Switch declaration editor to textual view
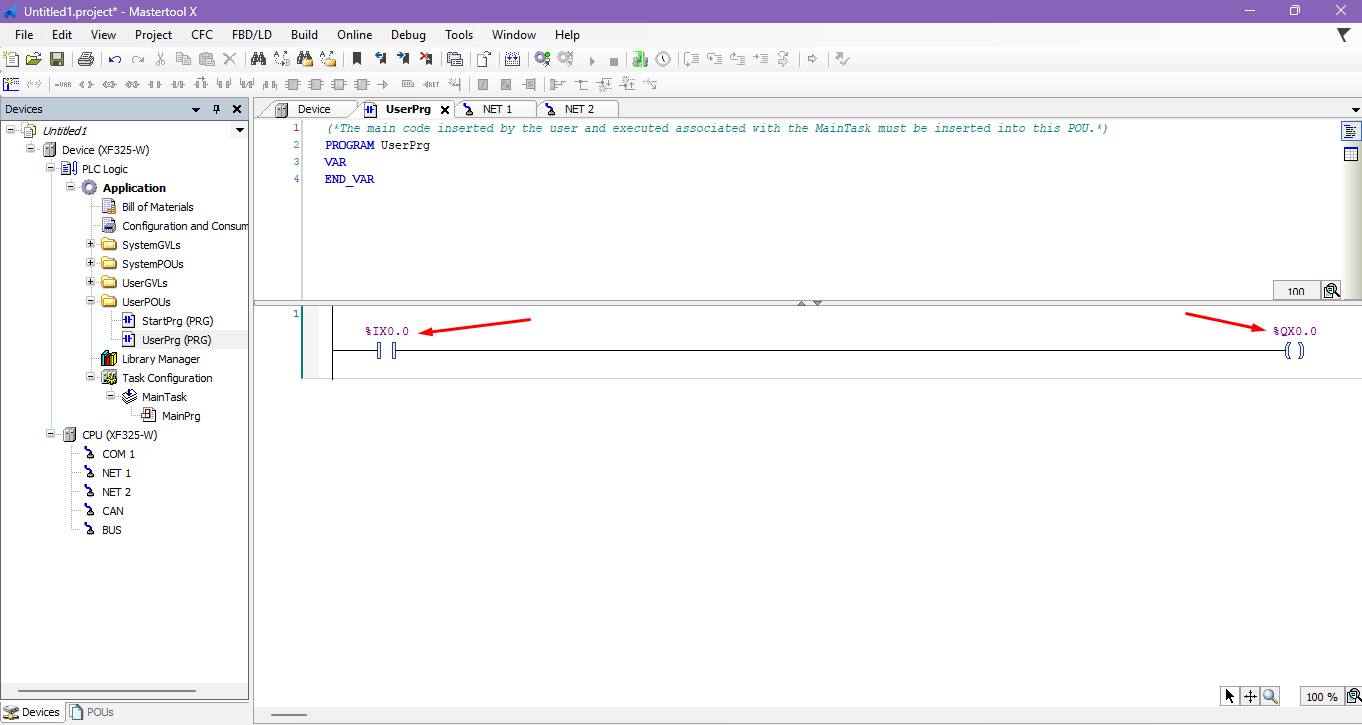The image size is (1362, 725). [1351, 132]
